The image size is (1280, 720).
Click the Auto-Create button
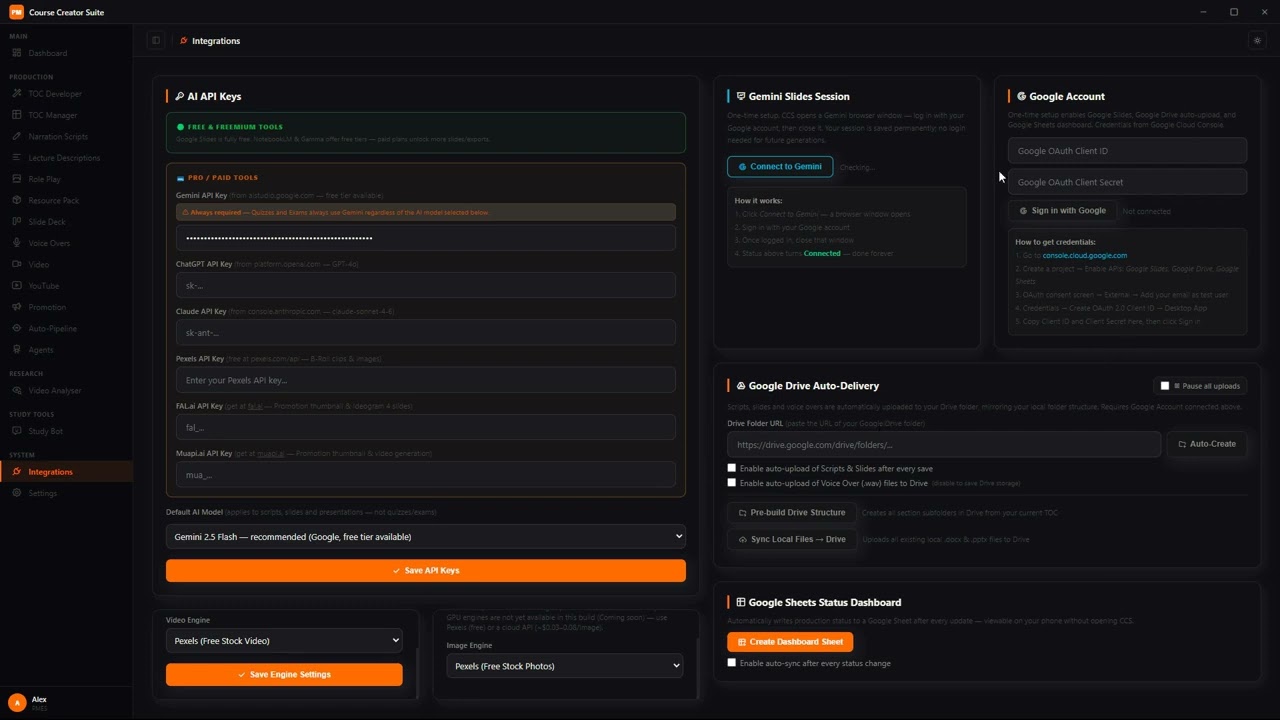[x=1207, y=444]
